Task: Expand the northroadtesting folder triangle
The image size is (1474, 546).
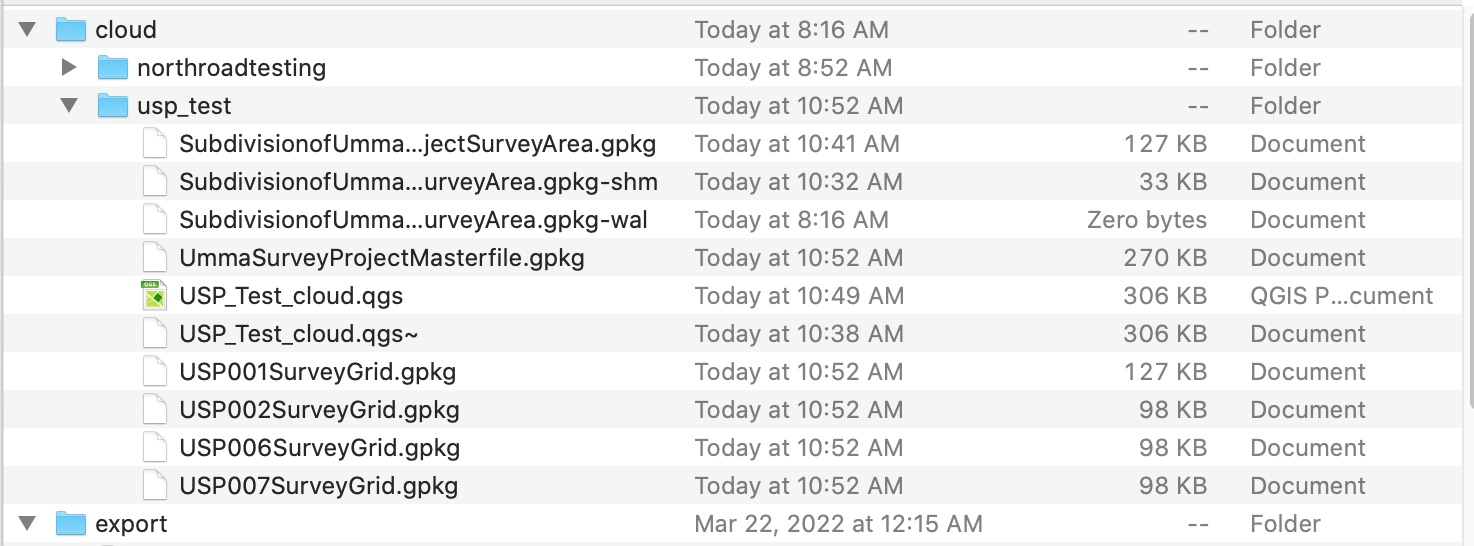Action: pyautogui.click(x=68, y=68)
